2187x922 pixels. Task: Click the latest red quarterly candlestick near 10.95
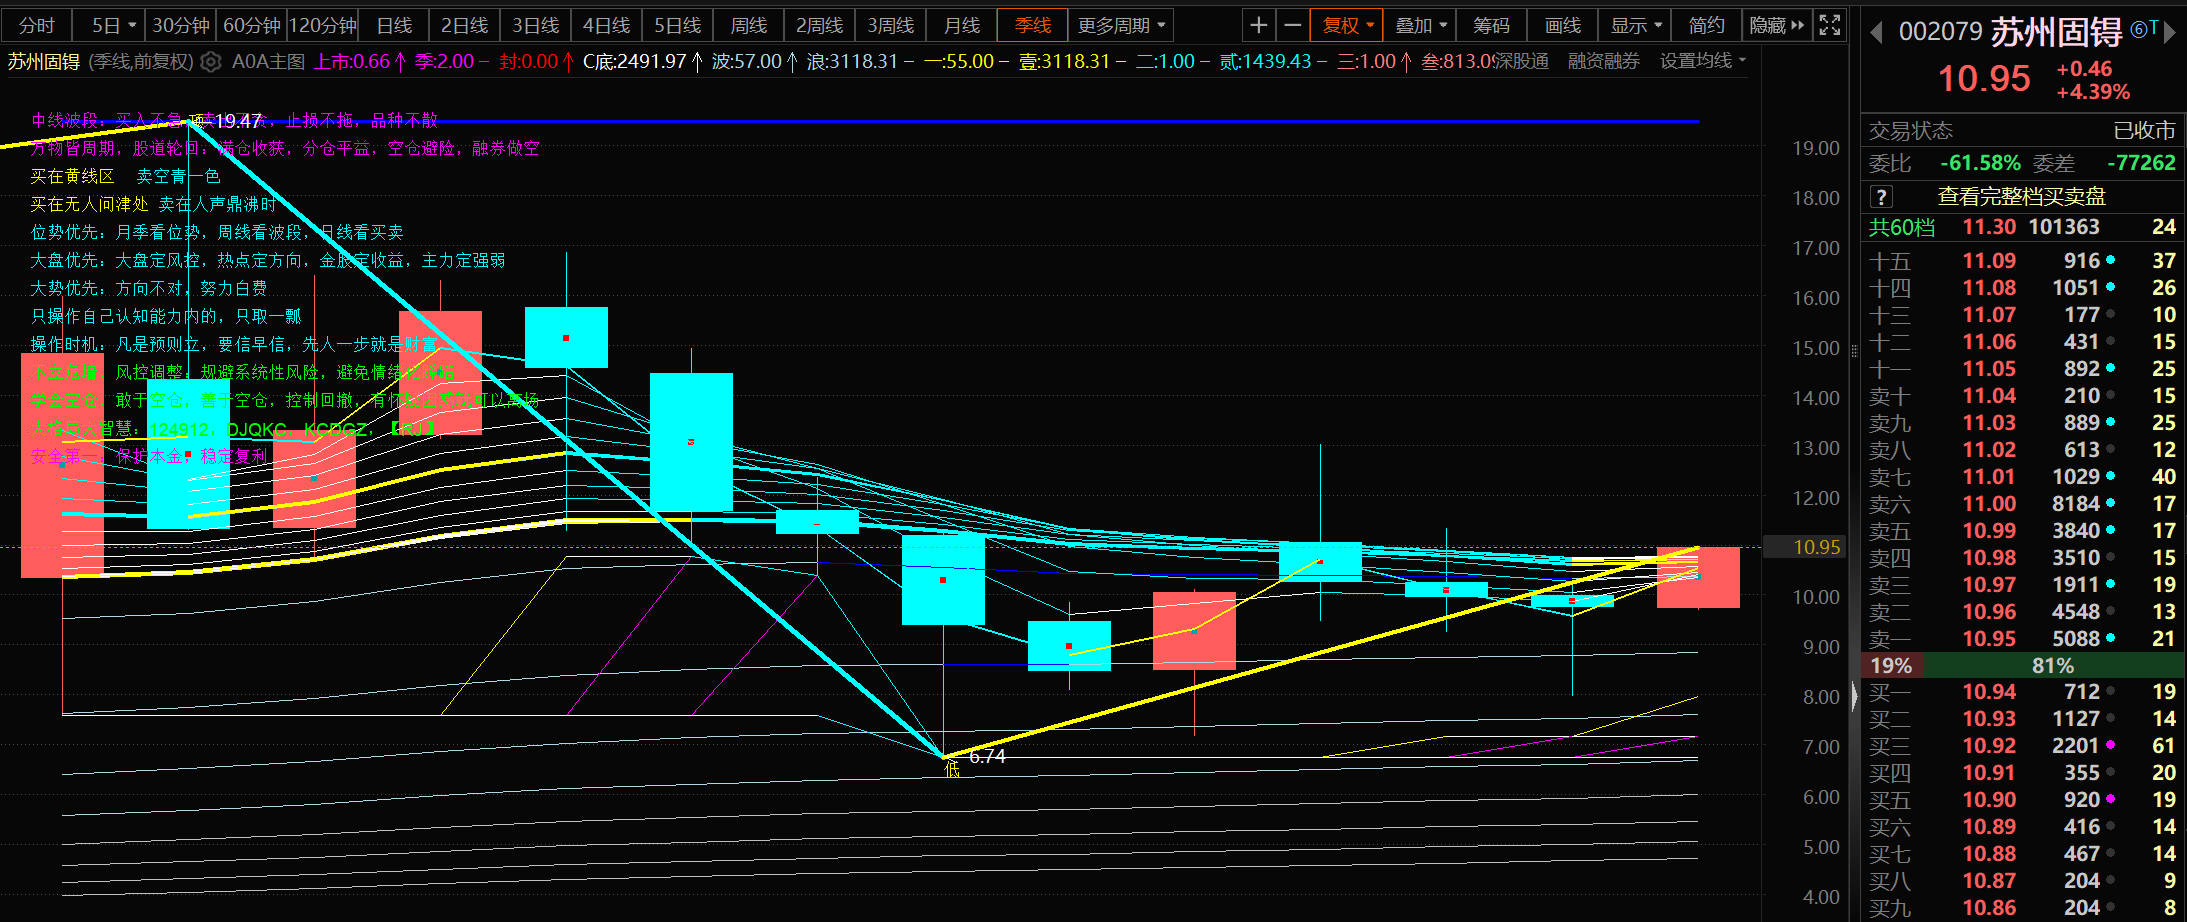click(1698, 577)
